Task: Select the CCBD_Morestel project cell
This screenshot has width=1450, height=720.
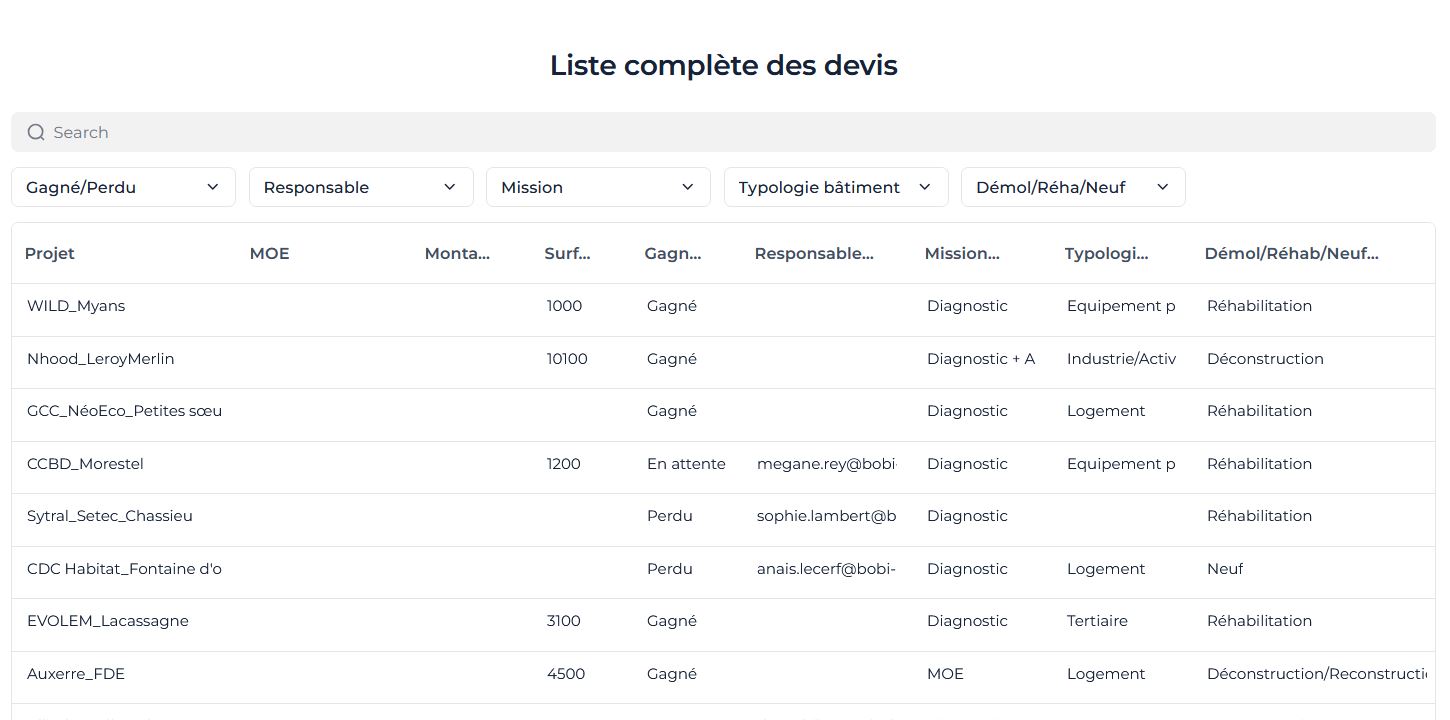Action: (85, 464)
